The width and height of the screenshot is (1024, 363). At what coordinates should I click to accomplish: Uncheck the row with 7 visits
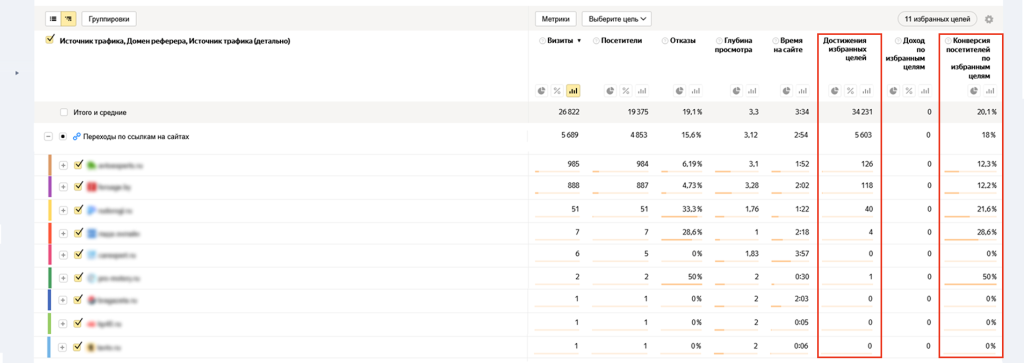pos(78,232)
